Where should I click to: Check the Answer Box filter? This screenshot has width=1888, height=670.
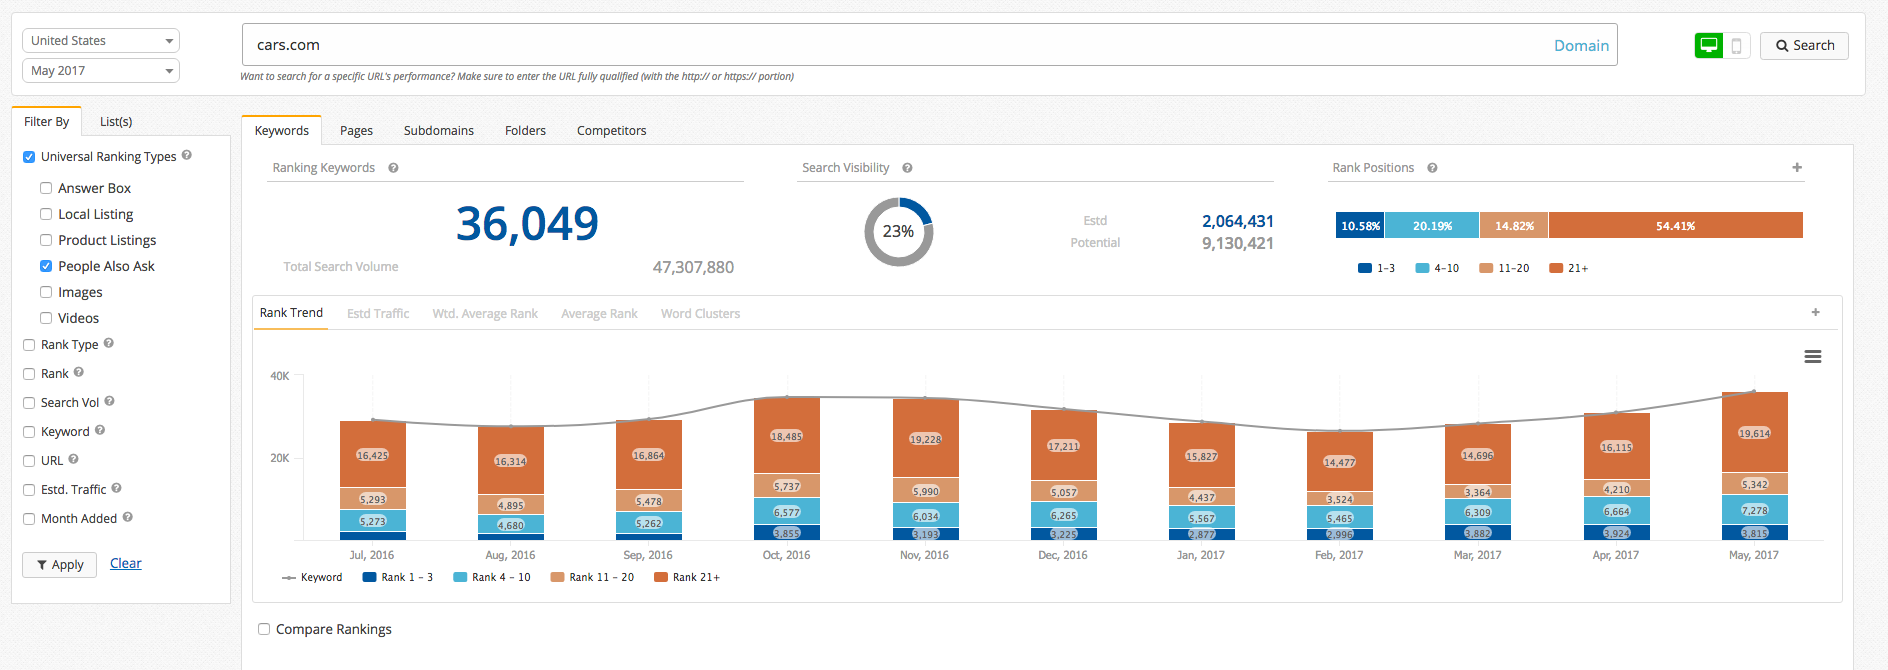(x=46, y=188)
